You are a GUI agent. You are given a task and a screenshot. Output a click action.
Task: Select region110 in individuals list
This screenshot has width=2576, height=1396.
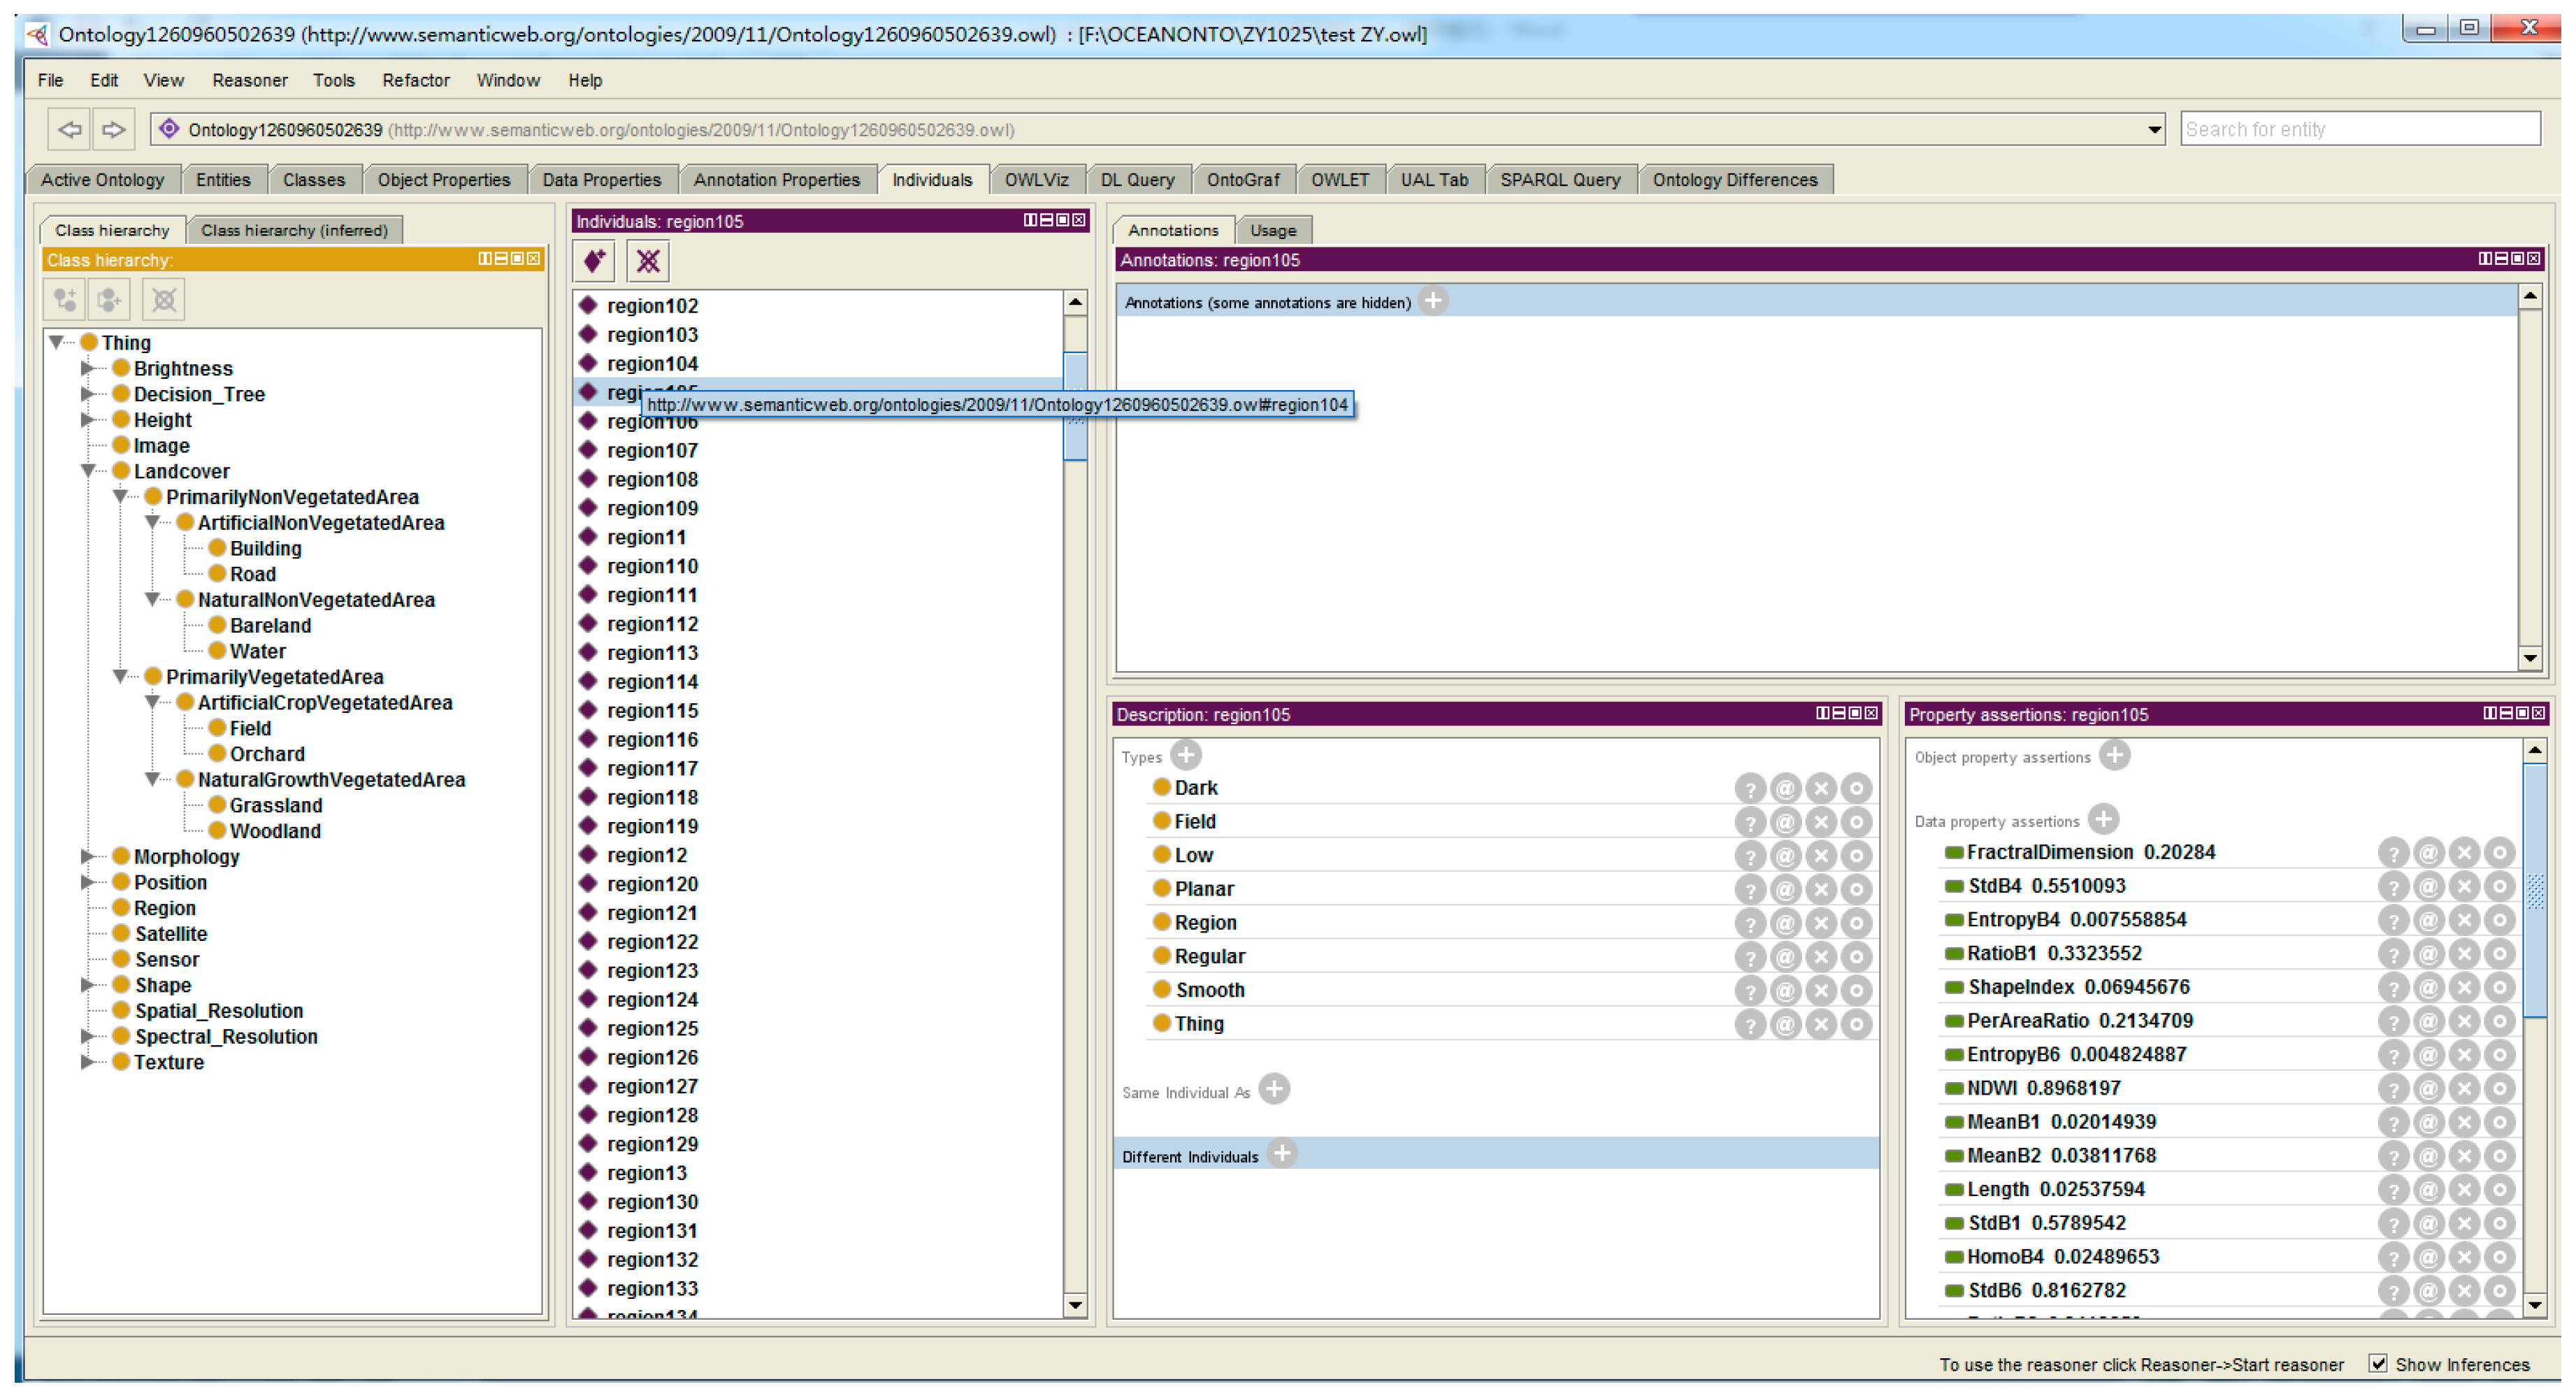point(652,567)
